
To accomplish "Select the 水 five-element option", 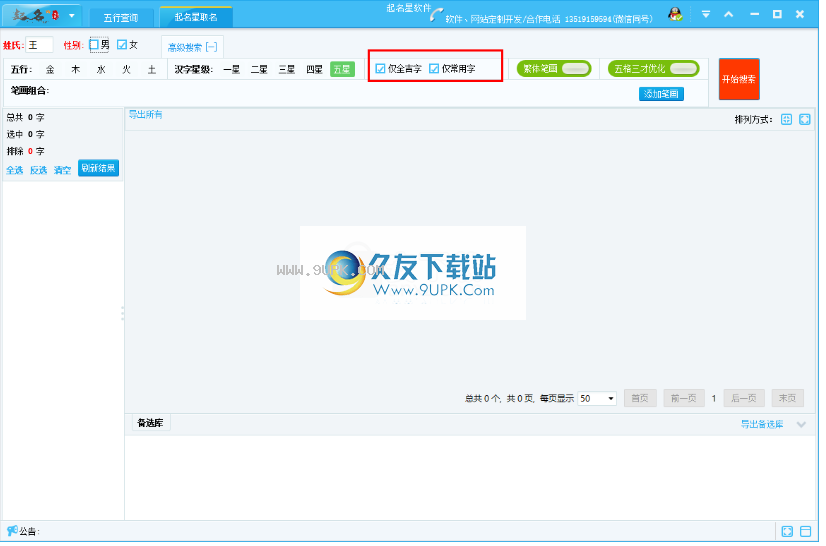I will [x=102, y=70].
